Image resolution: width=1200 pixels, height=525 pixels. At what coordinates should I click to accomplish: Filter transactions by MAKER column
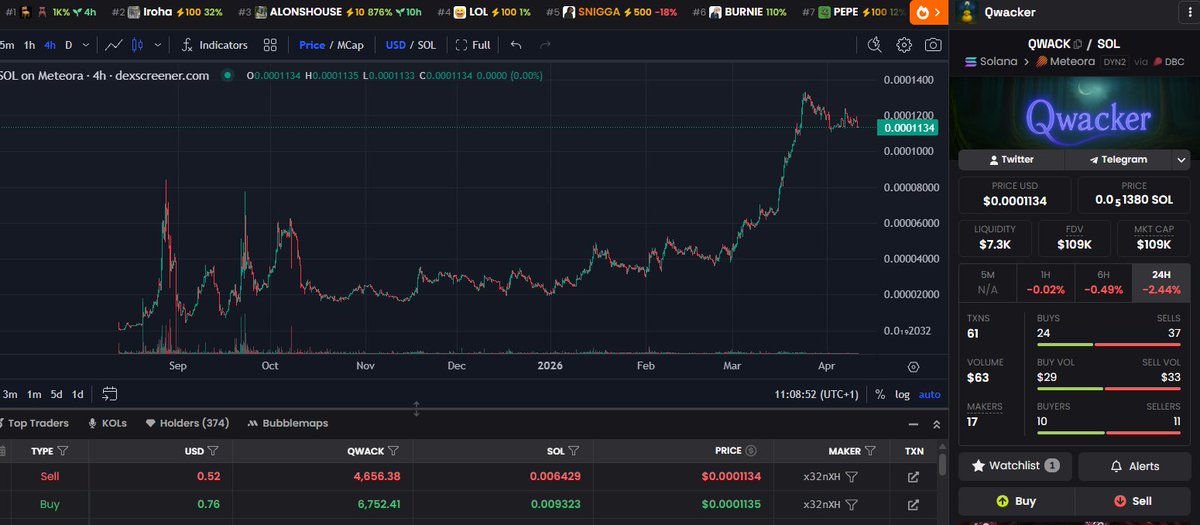pos(870,451)
